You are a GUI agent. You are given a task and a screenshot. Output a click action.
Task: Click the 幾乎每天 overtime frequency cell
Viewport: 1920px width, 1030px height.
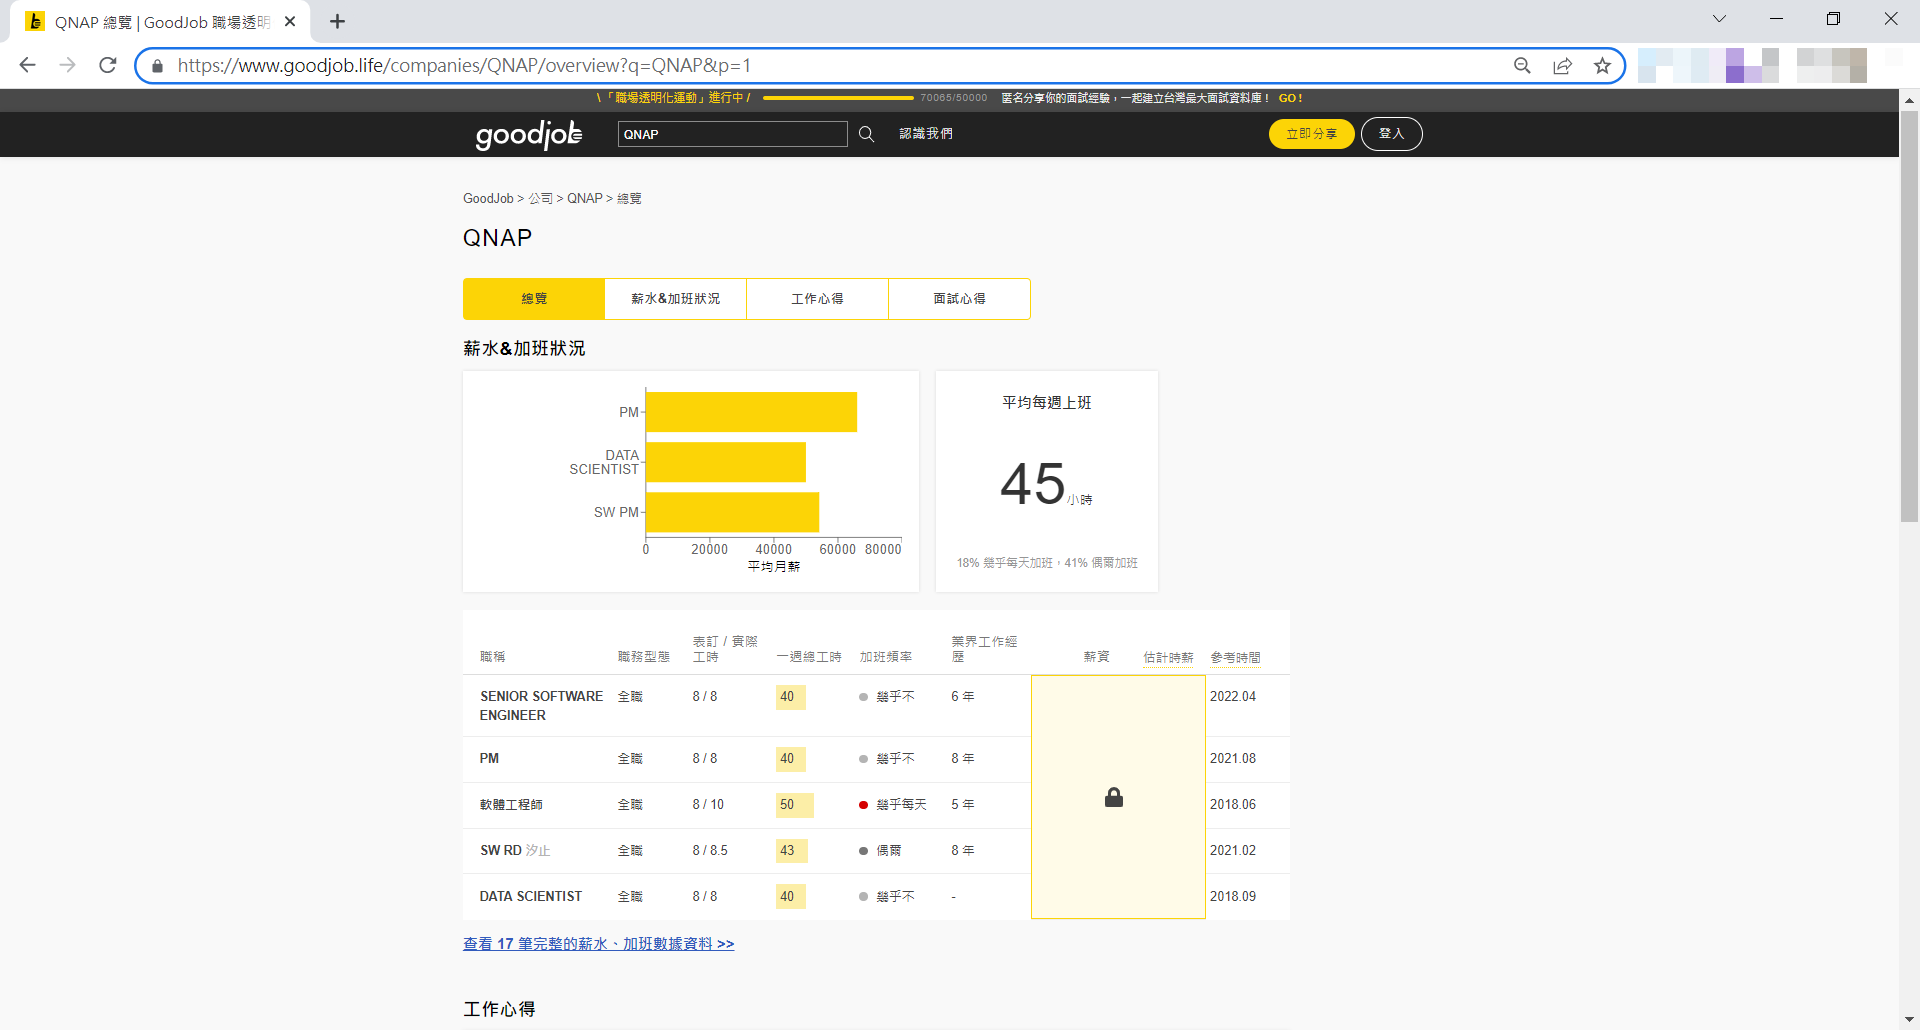pyautogui.click(x=893, y=805)
